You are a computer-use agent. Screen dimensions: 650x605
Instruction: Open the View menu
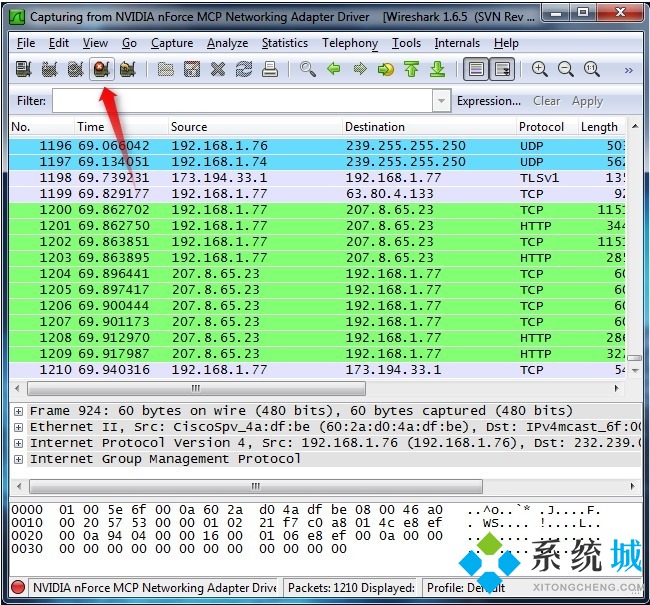point(95,43)
